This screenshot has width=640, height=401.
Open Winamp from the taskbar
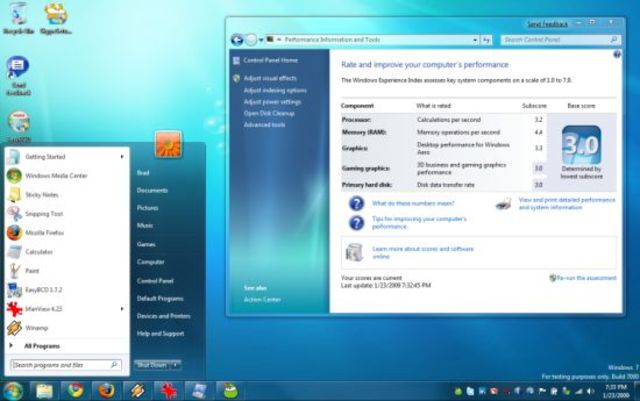coord(138,391)
